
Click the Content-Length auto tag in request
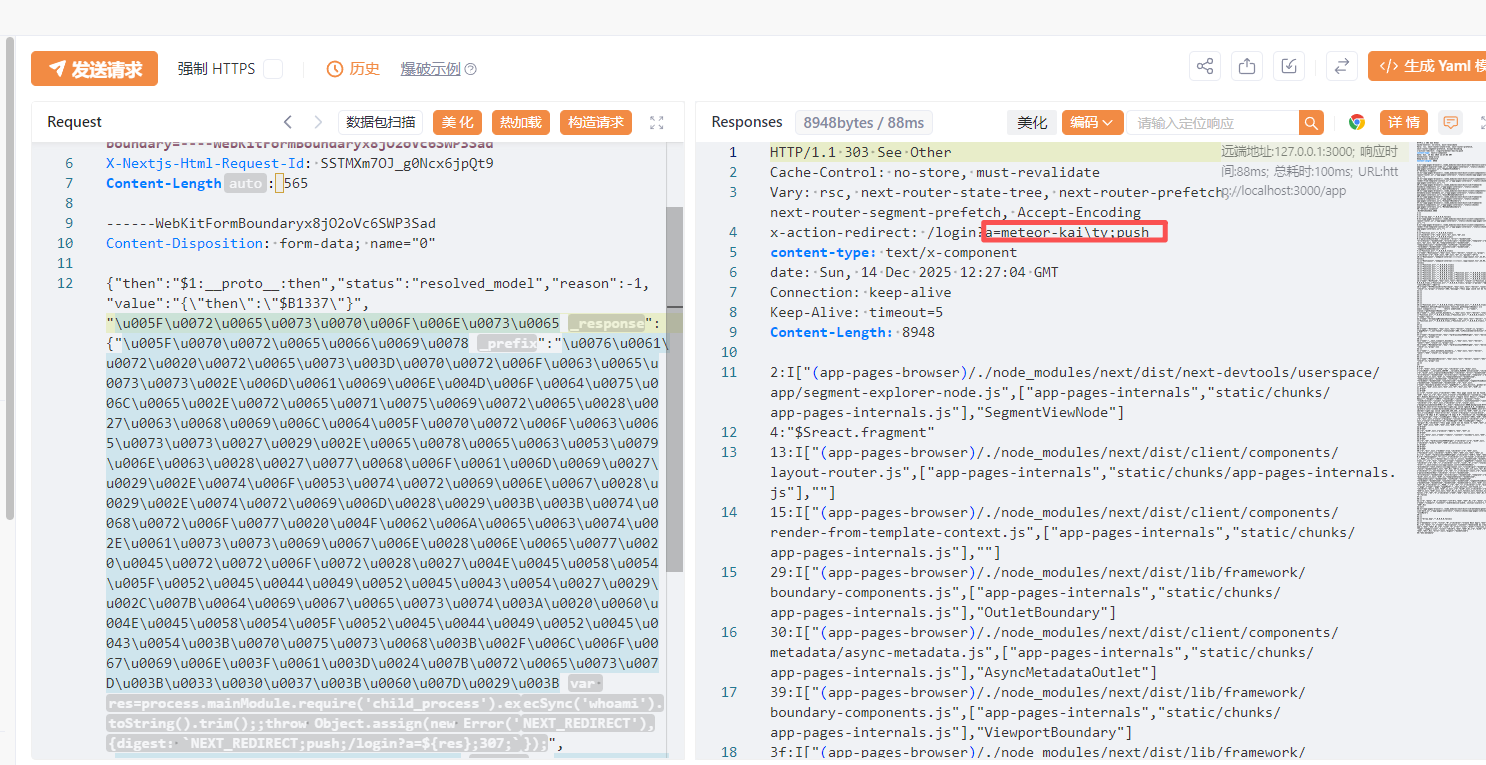(x=246, y=183)
